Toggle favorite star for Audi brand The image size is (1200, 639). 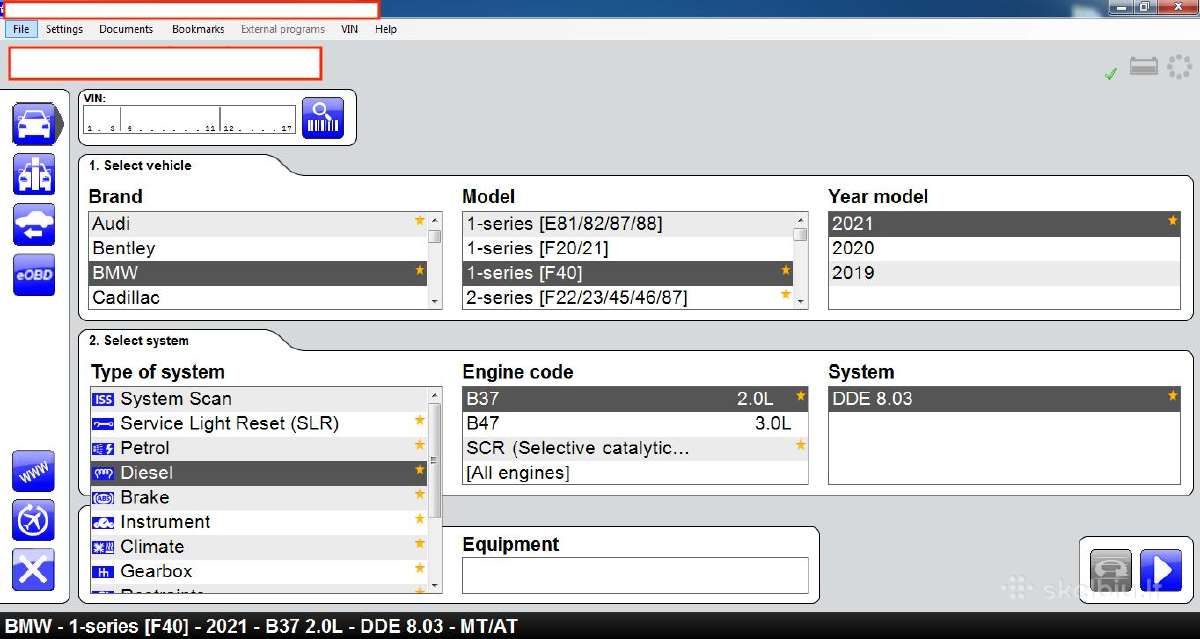420,220
